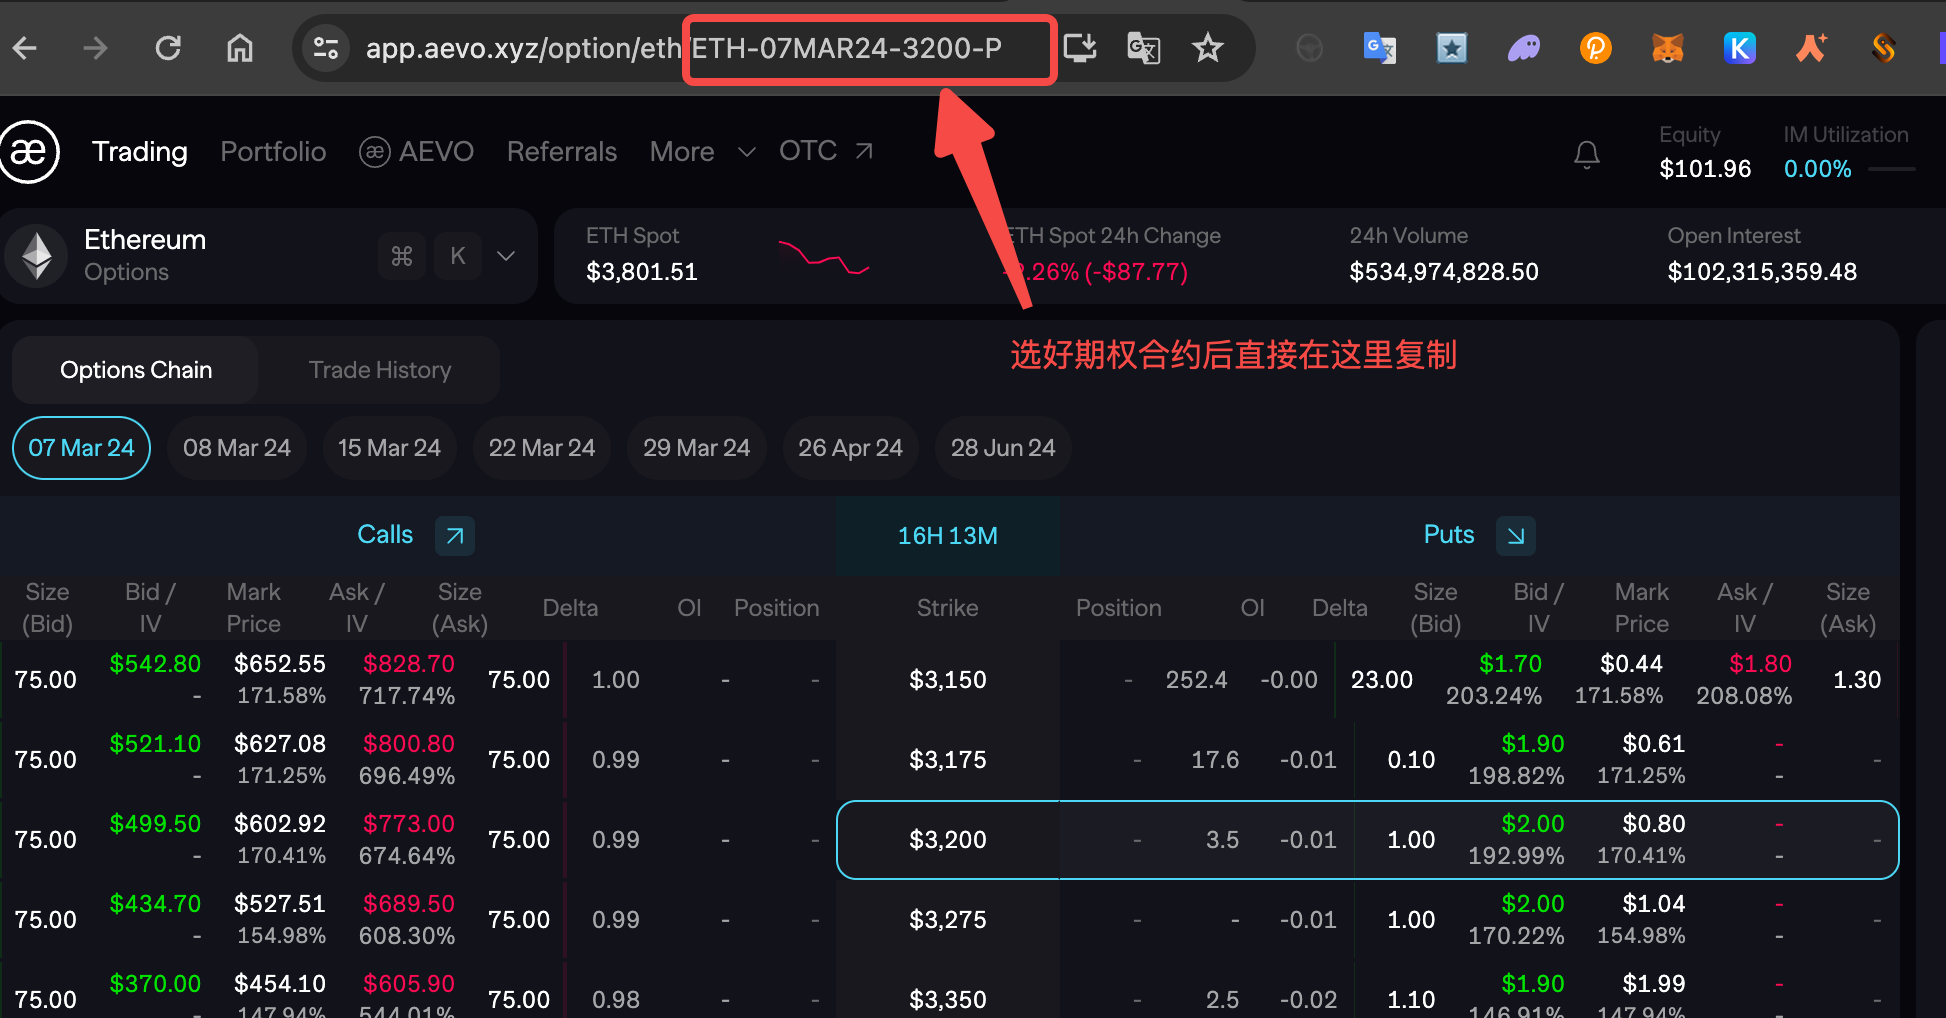
Task: Click the Calls header label
Action: tap(385, 535)
